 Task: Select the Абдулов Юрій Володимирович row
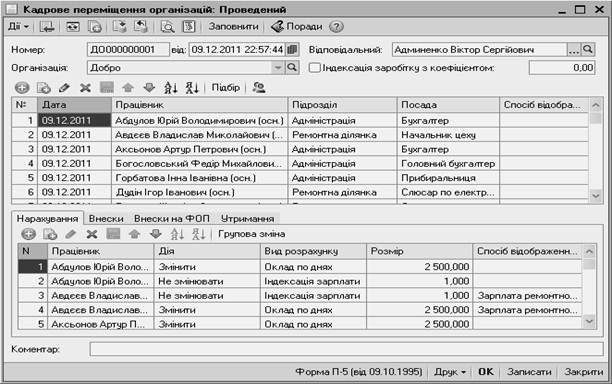pos(300,121)
